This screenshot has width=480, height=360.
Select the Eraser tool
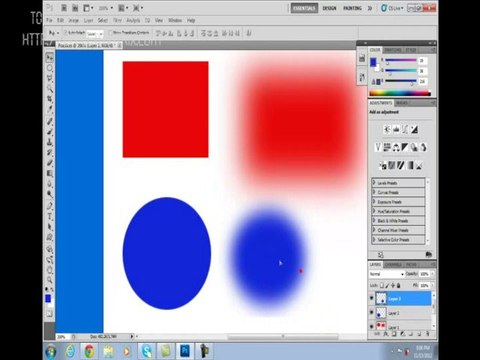coord(50,163)
